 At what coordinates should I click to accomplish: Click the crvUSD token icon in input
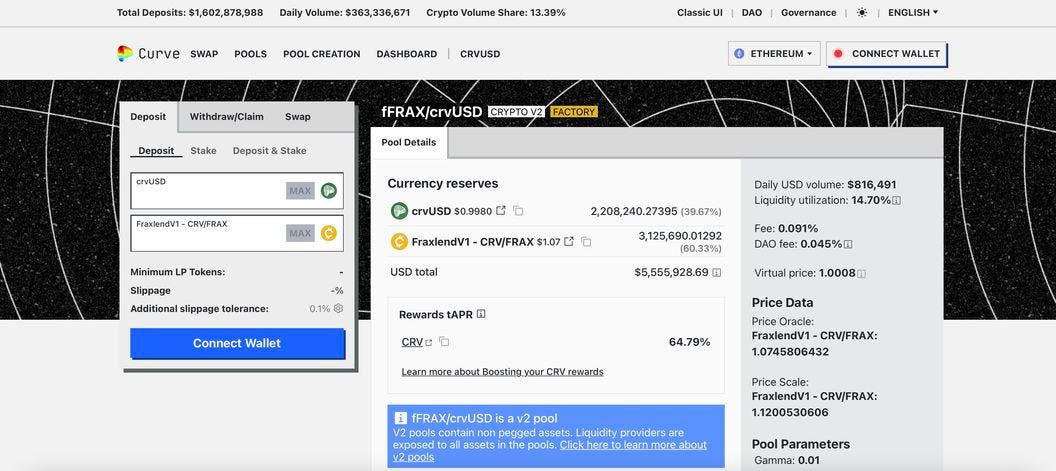coord(329,191)
